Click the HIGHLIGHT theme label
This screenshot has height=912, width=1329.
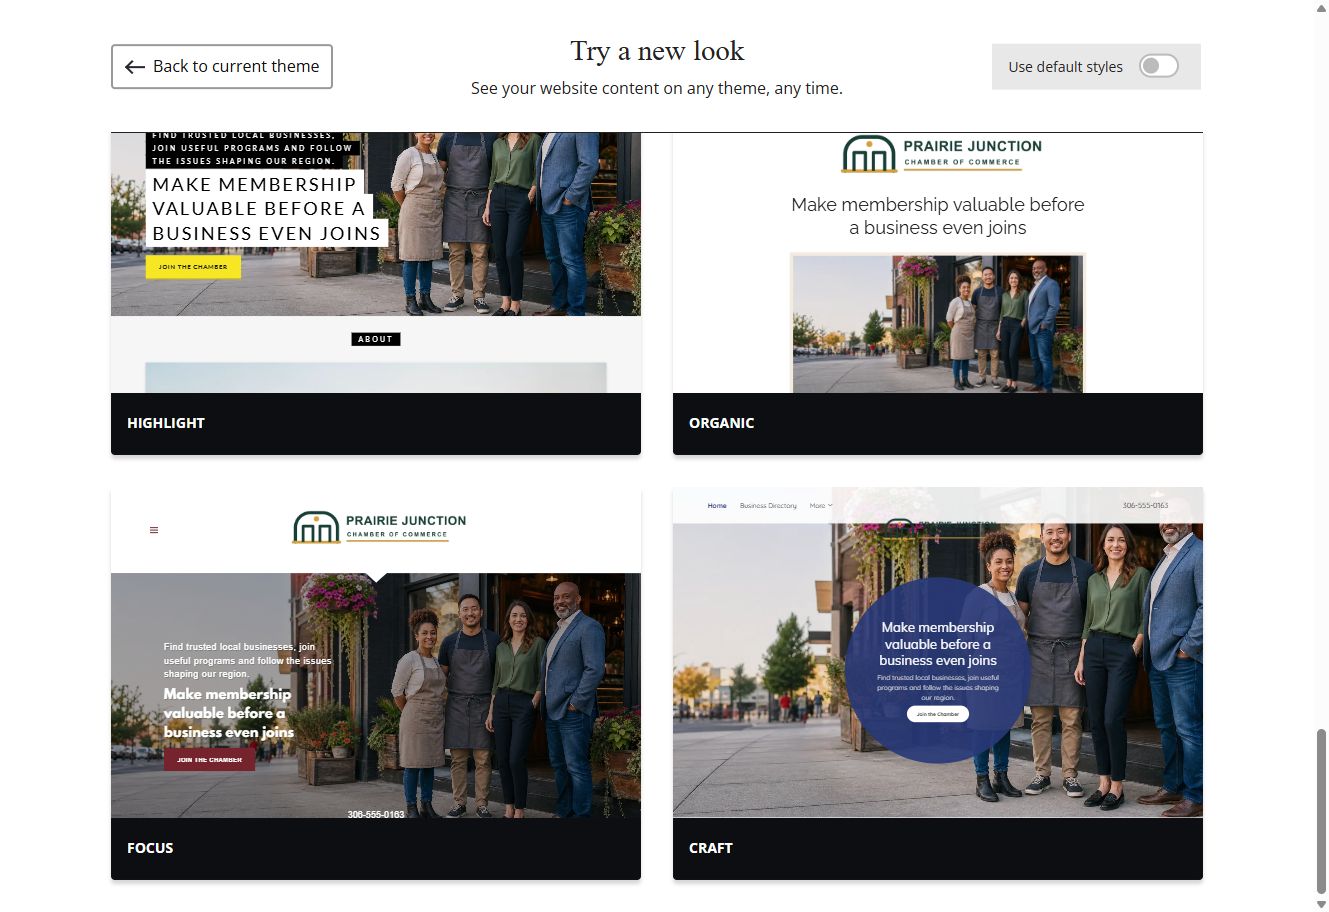166,423
